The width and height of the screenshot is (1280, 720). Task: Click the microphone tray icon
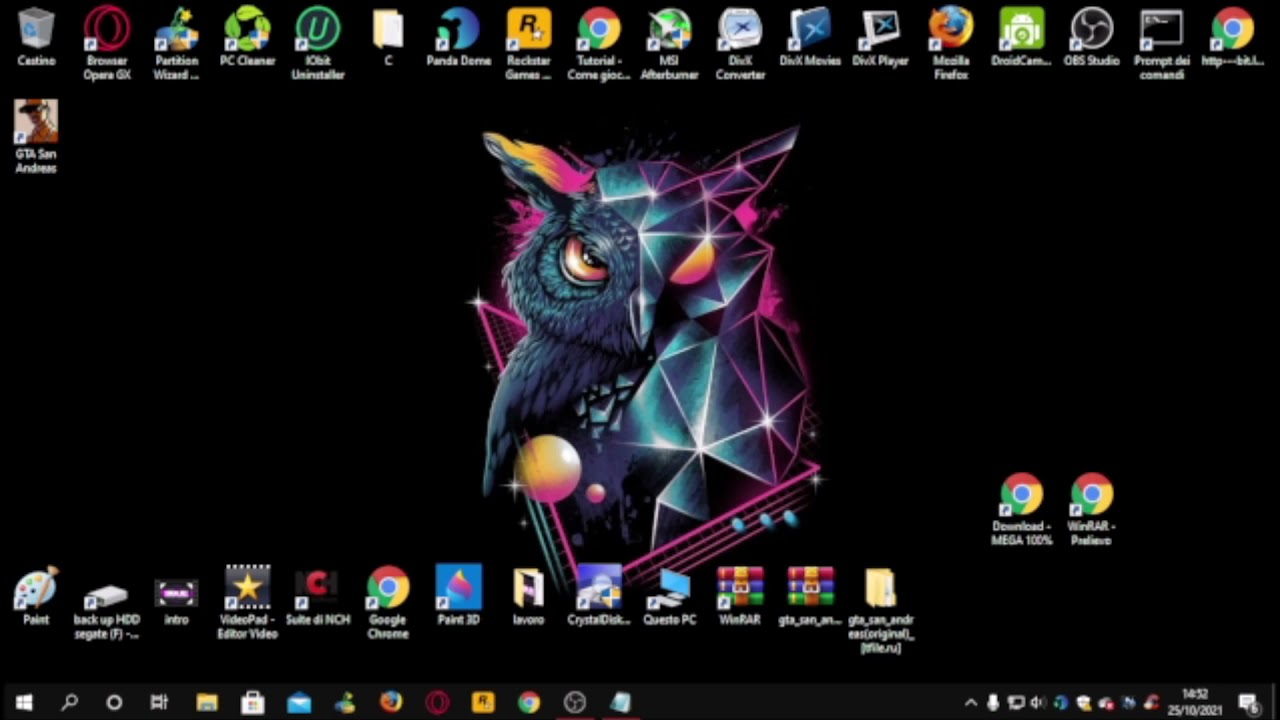pyautogui.click(x=993, y=703)
